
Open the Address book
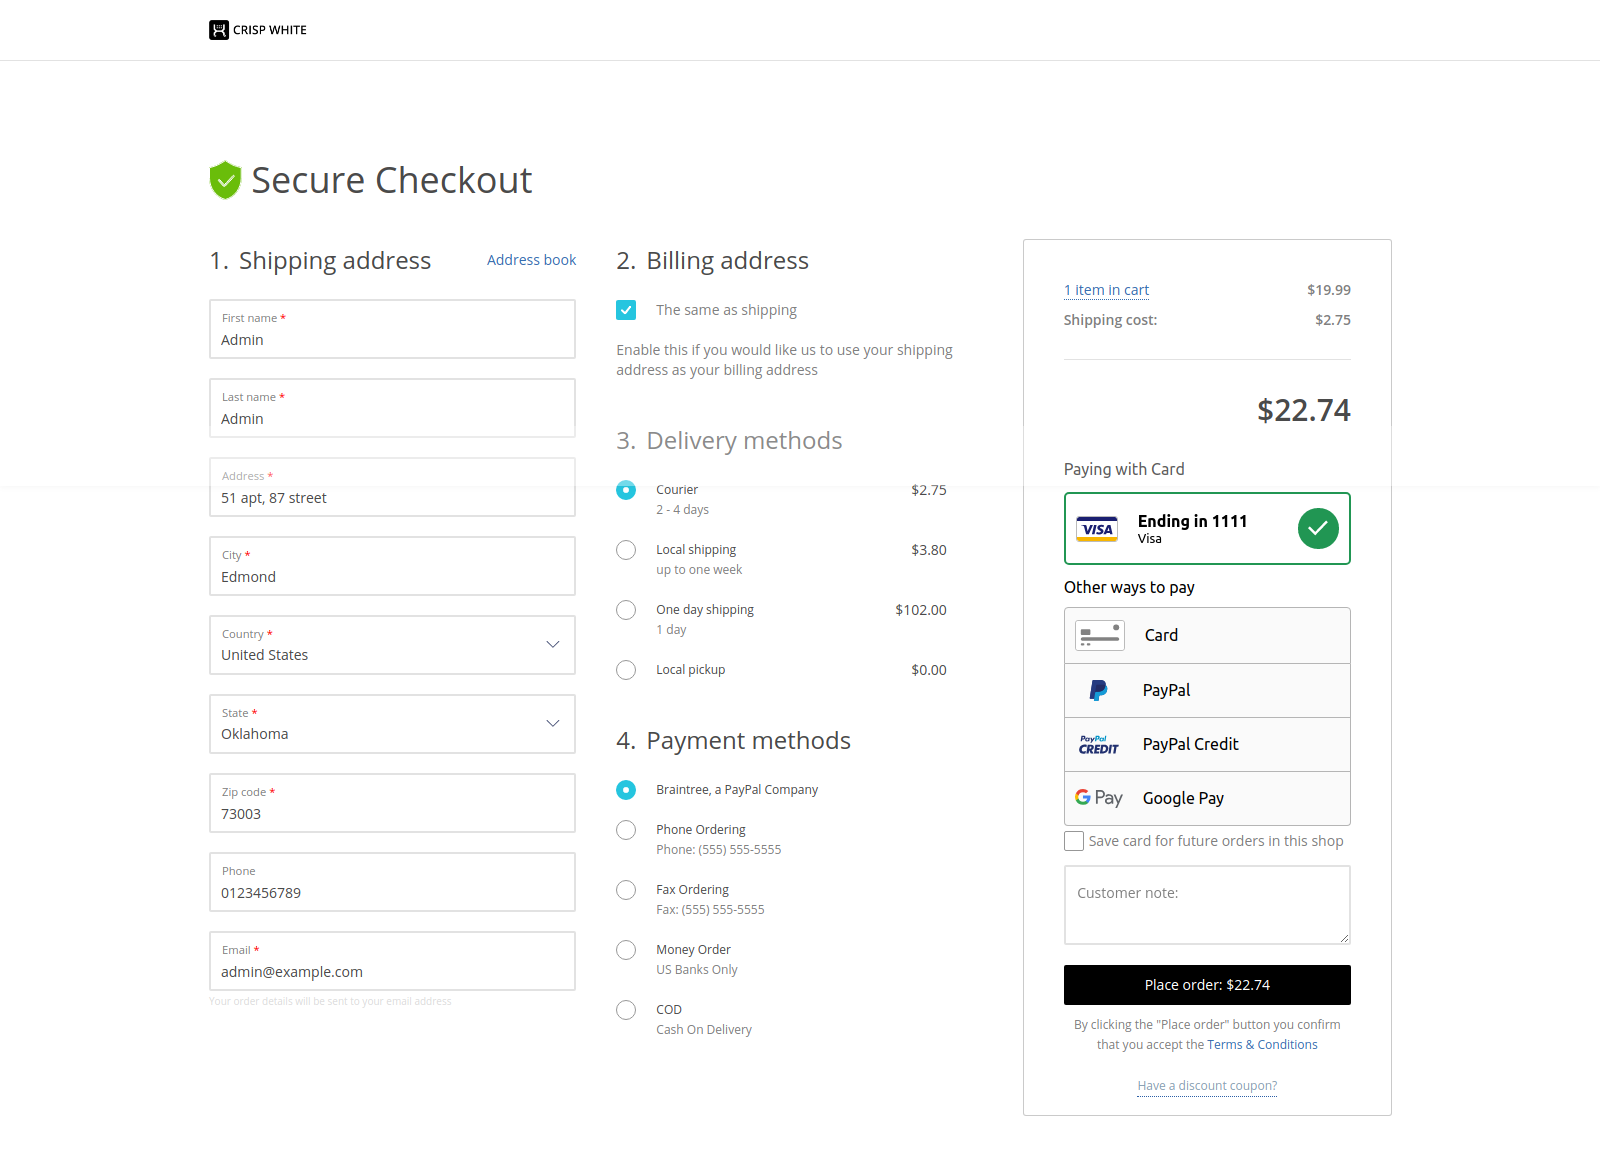(x=531, y=259)
